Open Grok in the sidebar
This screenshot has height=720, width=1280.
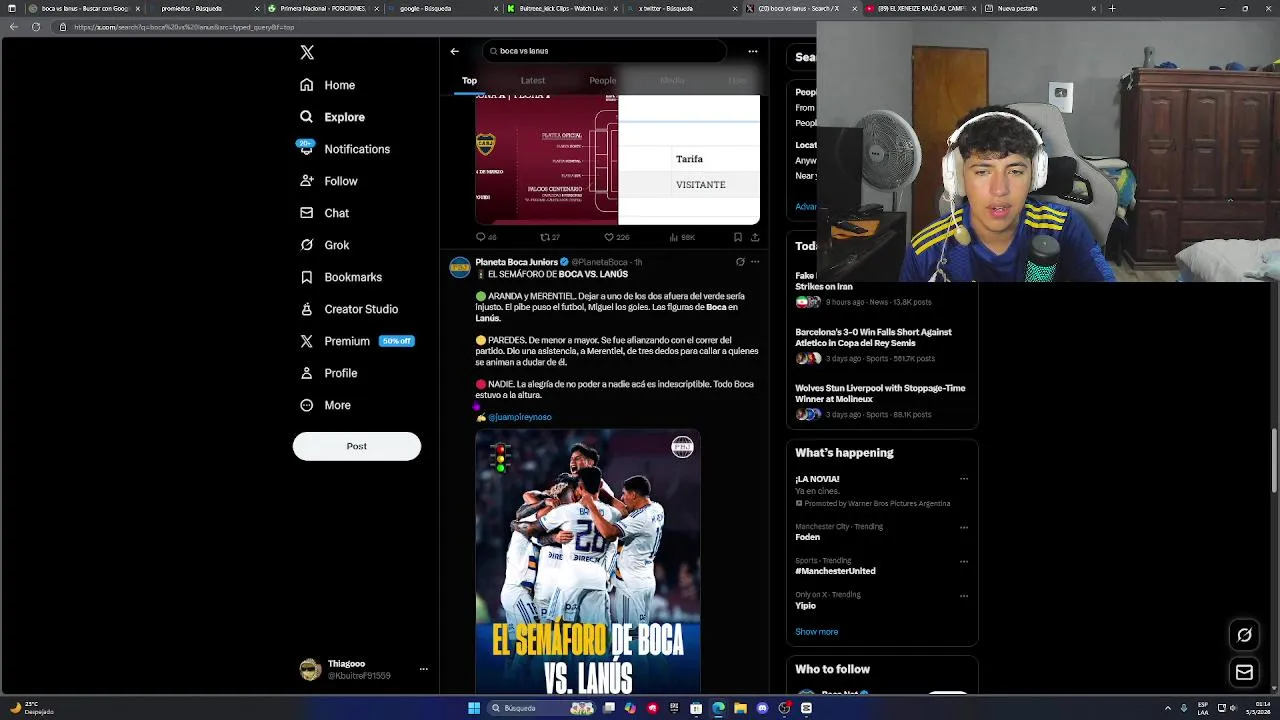pyautogui.click(x=325, y=245)
